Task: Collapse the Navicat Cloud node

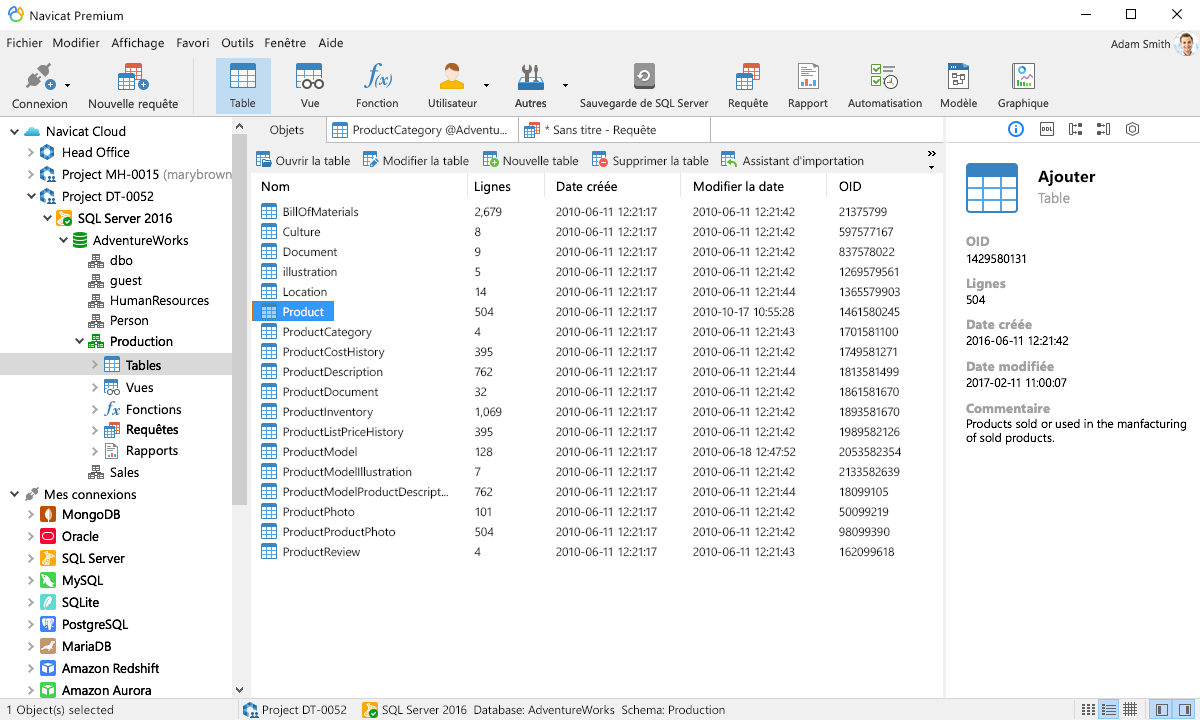Action: (x=15, y=131)
